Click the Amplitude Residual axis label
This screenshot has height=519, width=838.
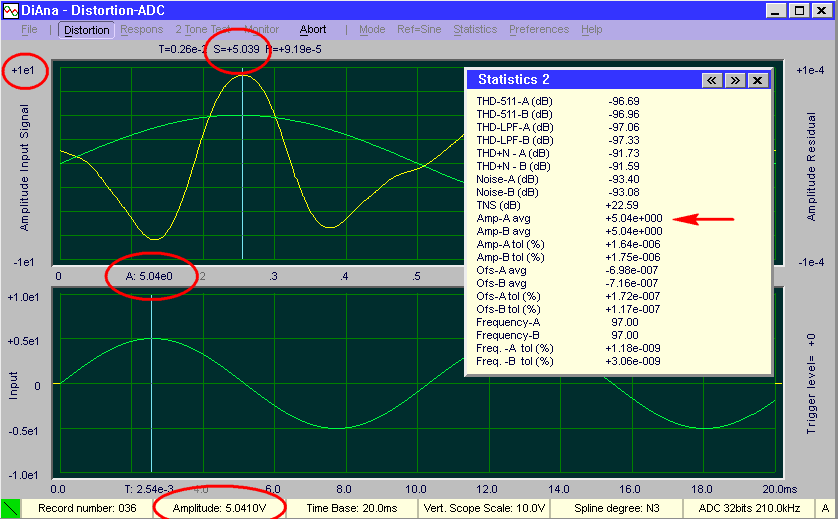pos(811,166)
